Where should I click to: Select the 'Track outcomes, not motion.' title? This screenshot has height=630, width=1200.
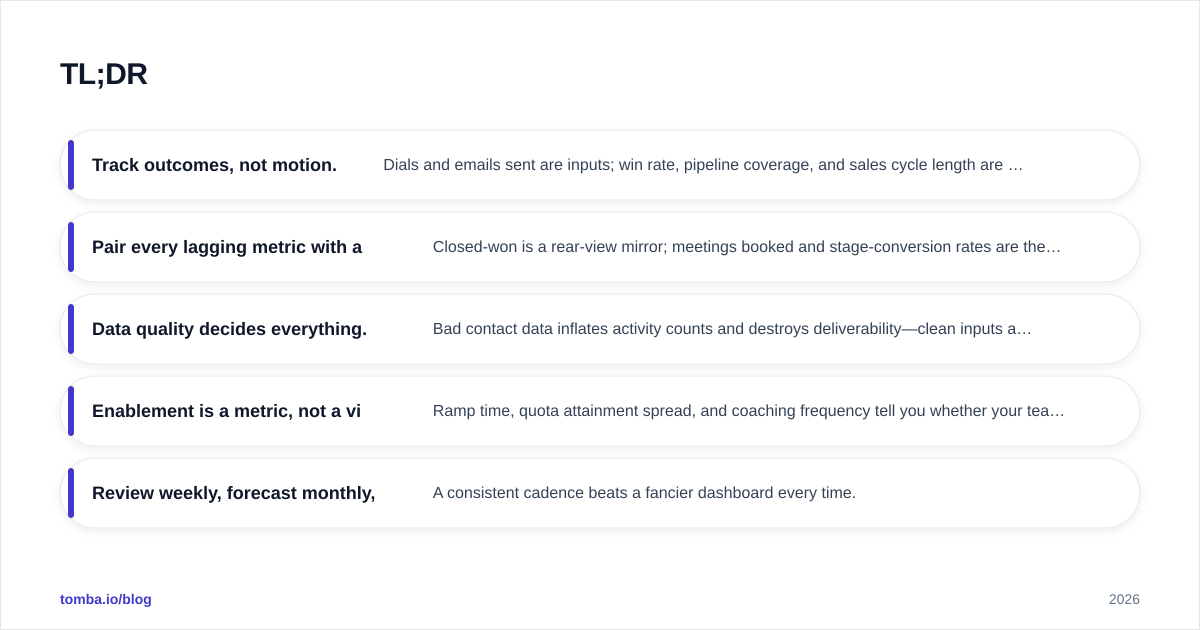point(214,165)
